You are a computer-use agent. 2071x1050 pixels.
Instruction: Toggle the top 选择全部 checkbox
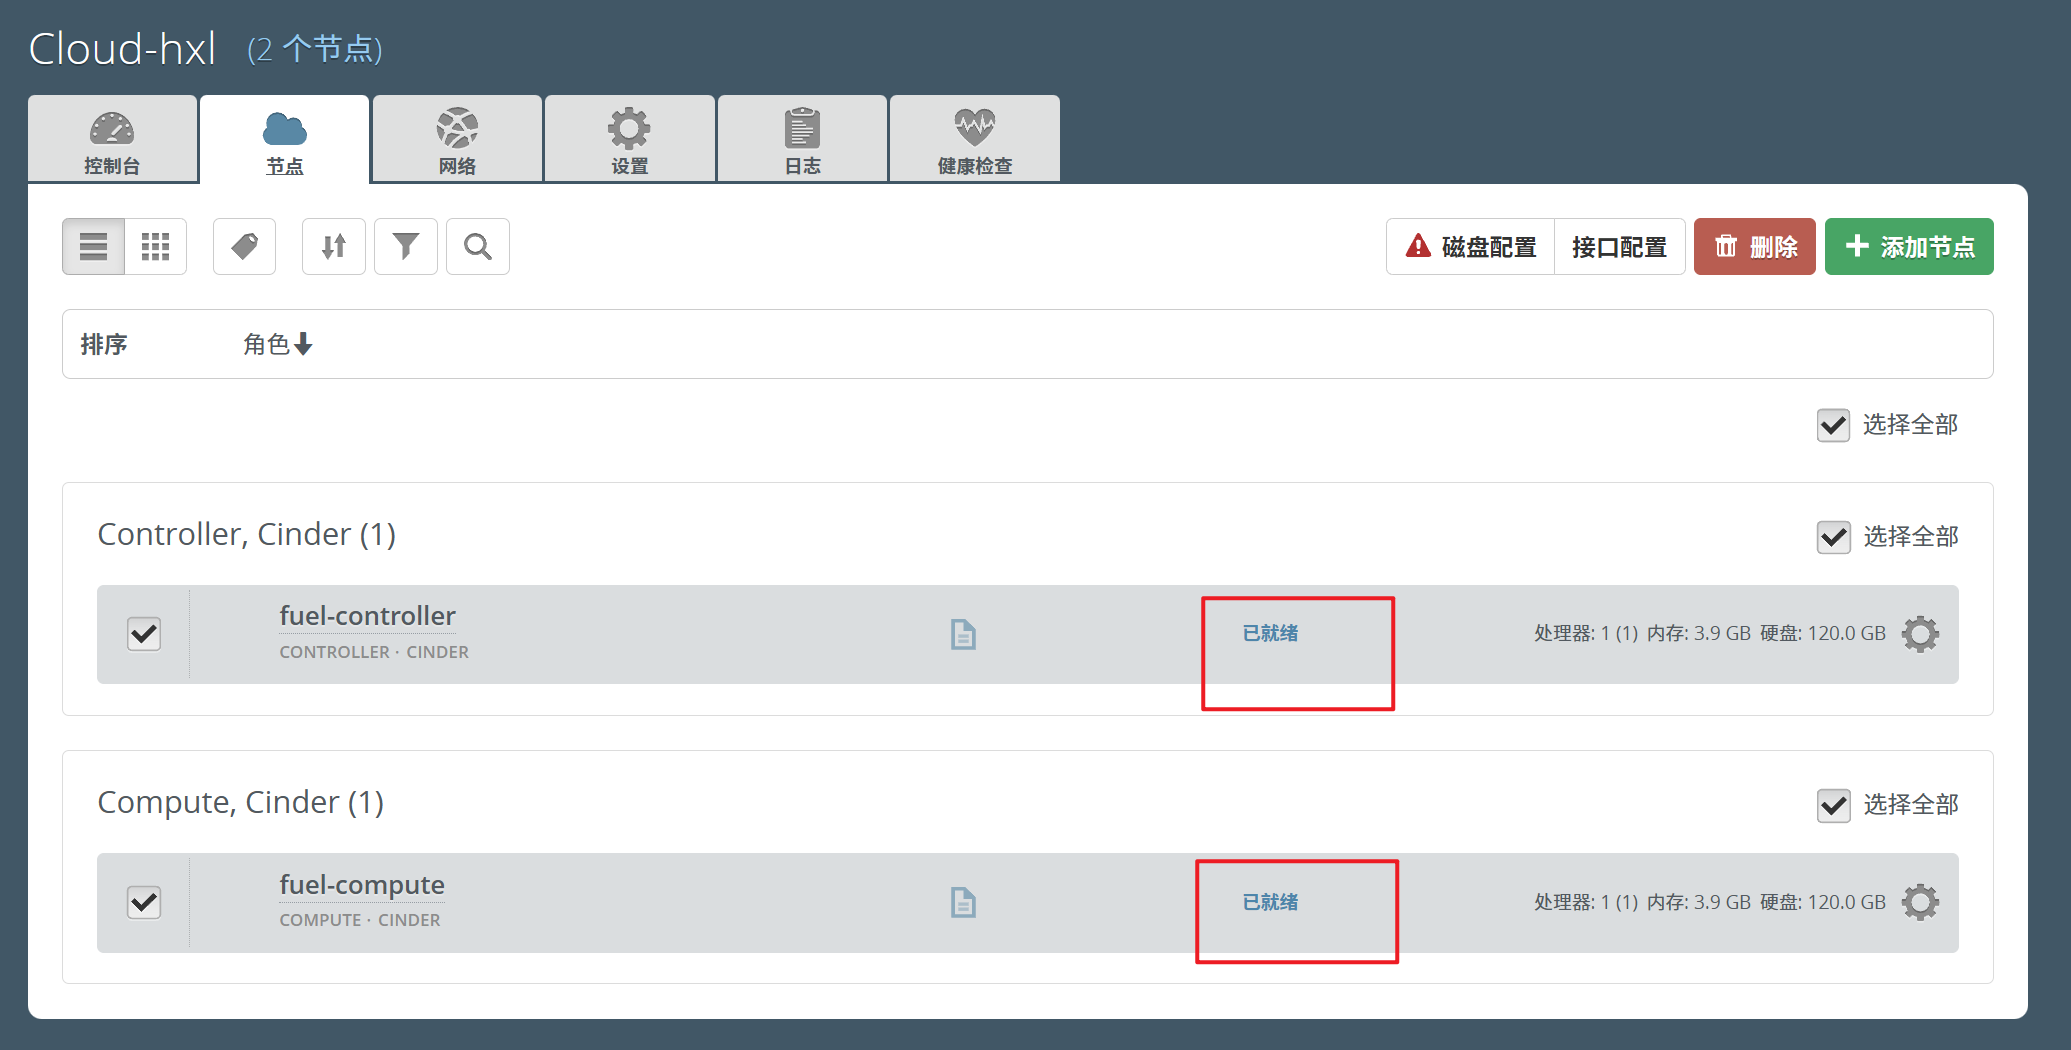coord(1833,425)
